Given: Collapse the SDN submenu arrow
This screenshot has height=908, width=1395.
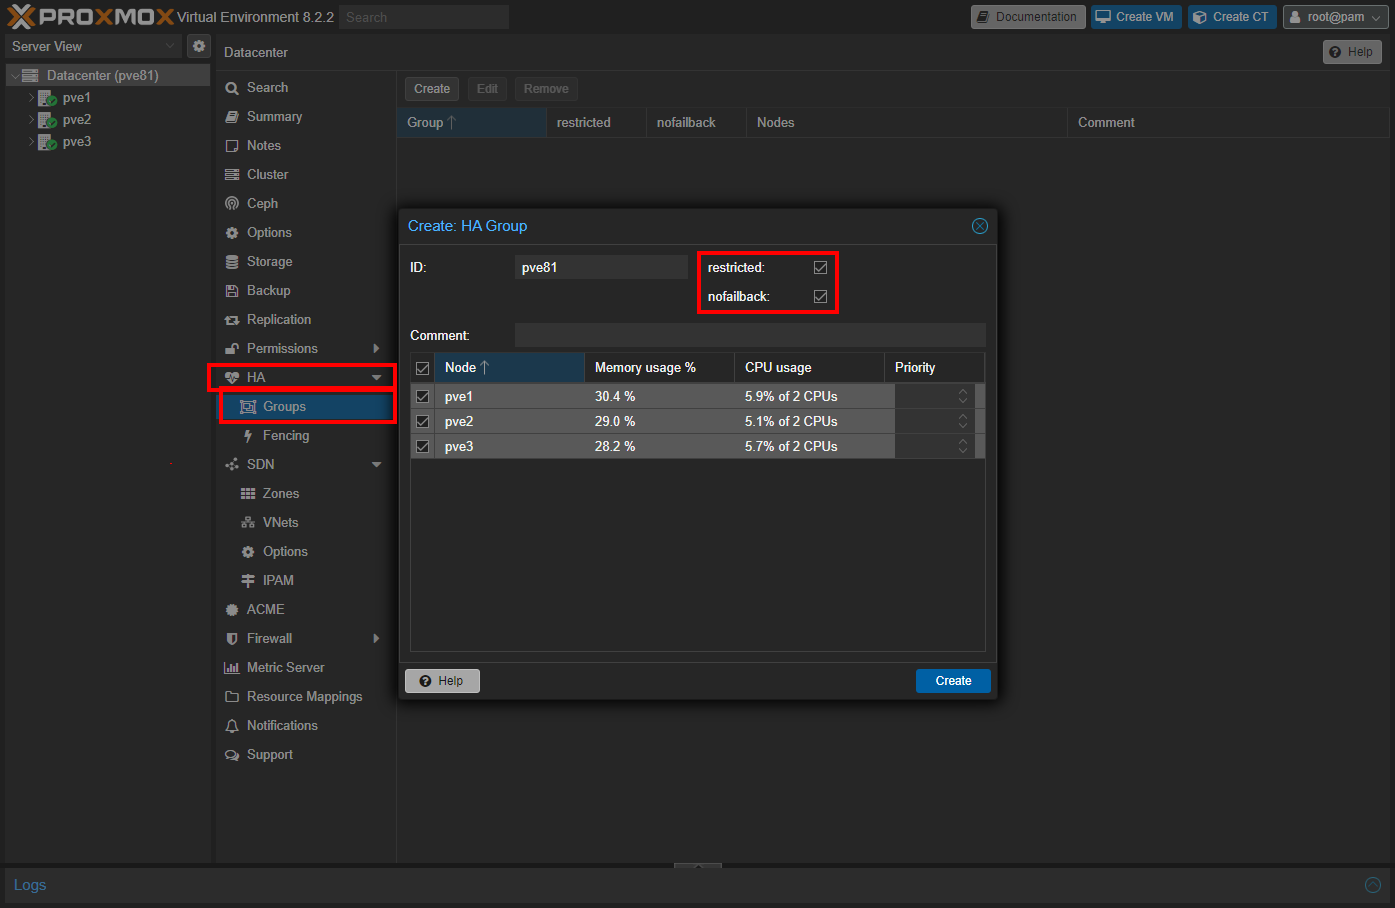Looking at the screenshot, I should pos(377,465).
